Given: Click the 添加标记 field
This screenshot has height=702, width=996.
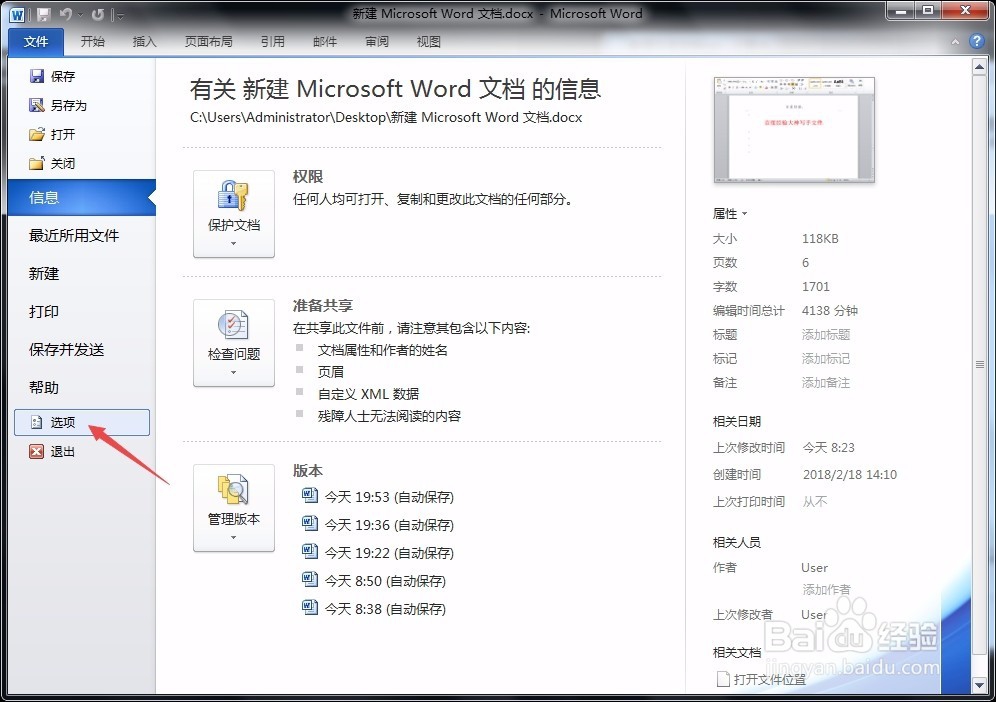Looking at the screenshot, I should [x=826, y=359].
